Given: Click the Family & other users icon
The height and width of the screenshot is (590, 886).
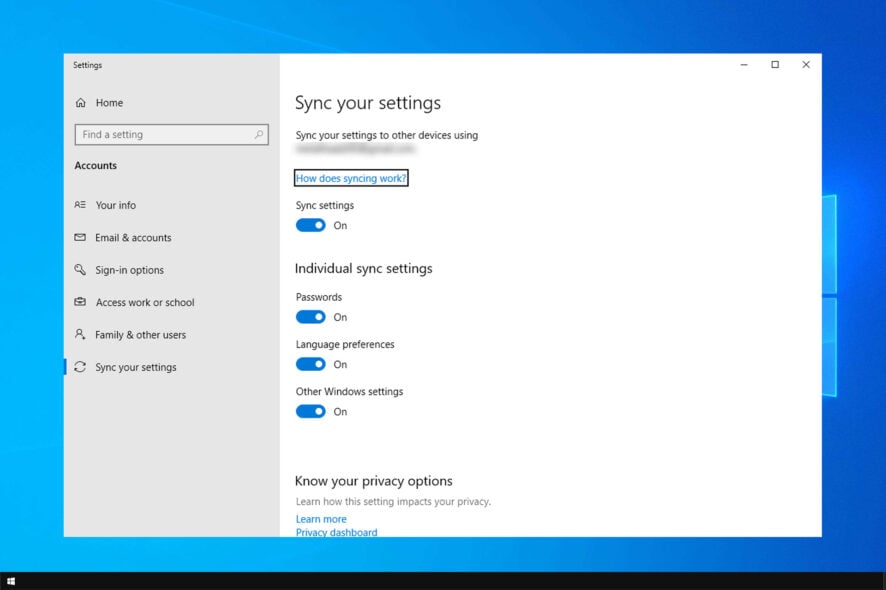Looking at the screenshot, I should tap(80, 335).
